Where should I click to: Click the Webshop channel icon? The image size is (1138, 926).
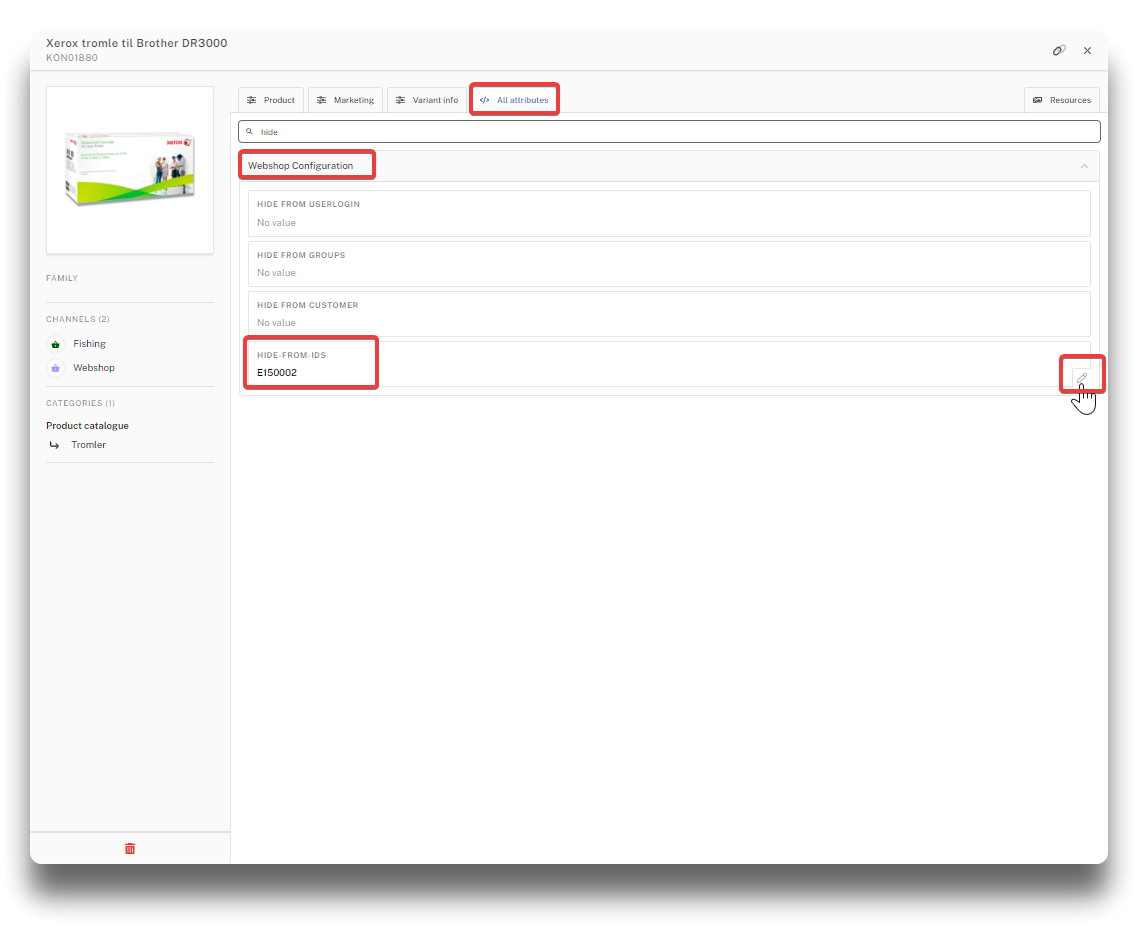click(x=55, y=368)
